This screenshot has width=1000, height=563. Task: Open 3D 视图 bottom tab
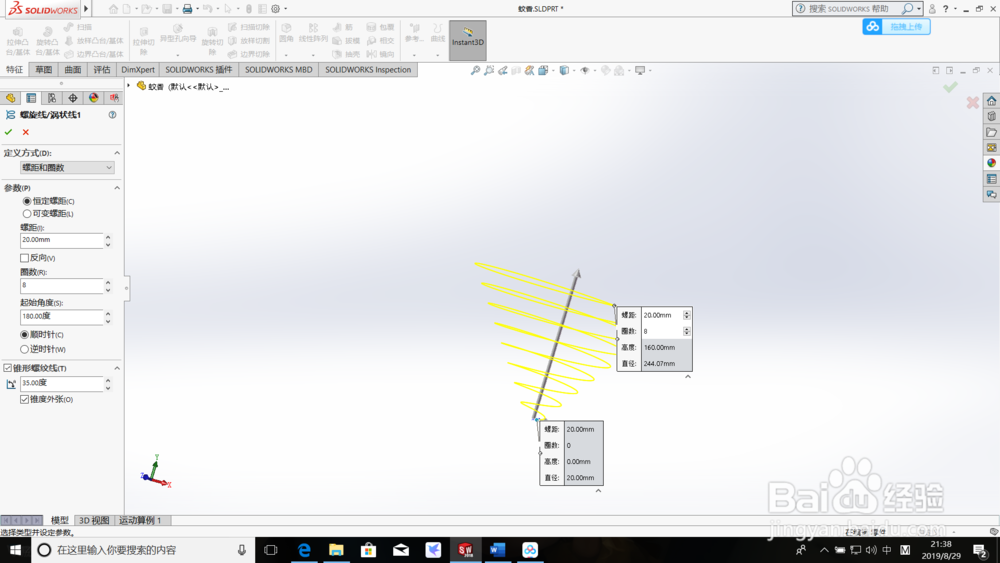[x=94, y=520]
